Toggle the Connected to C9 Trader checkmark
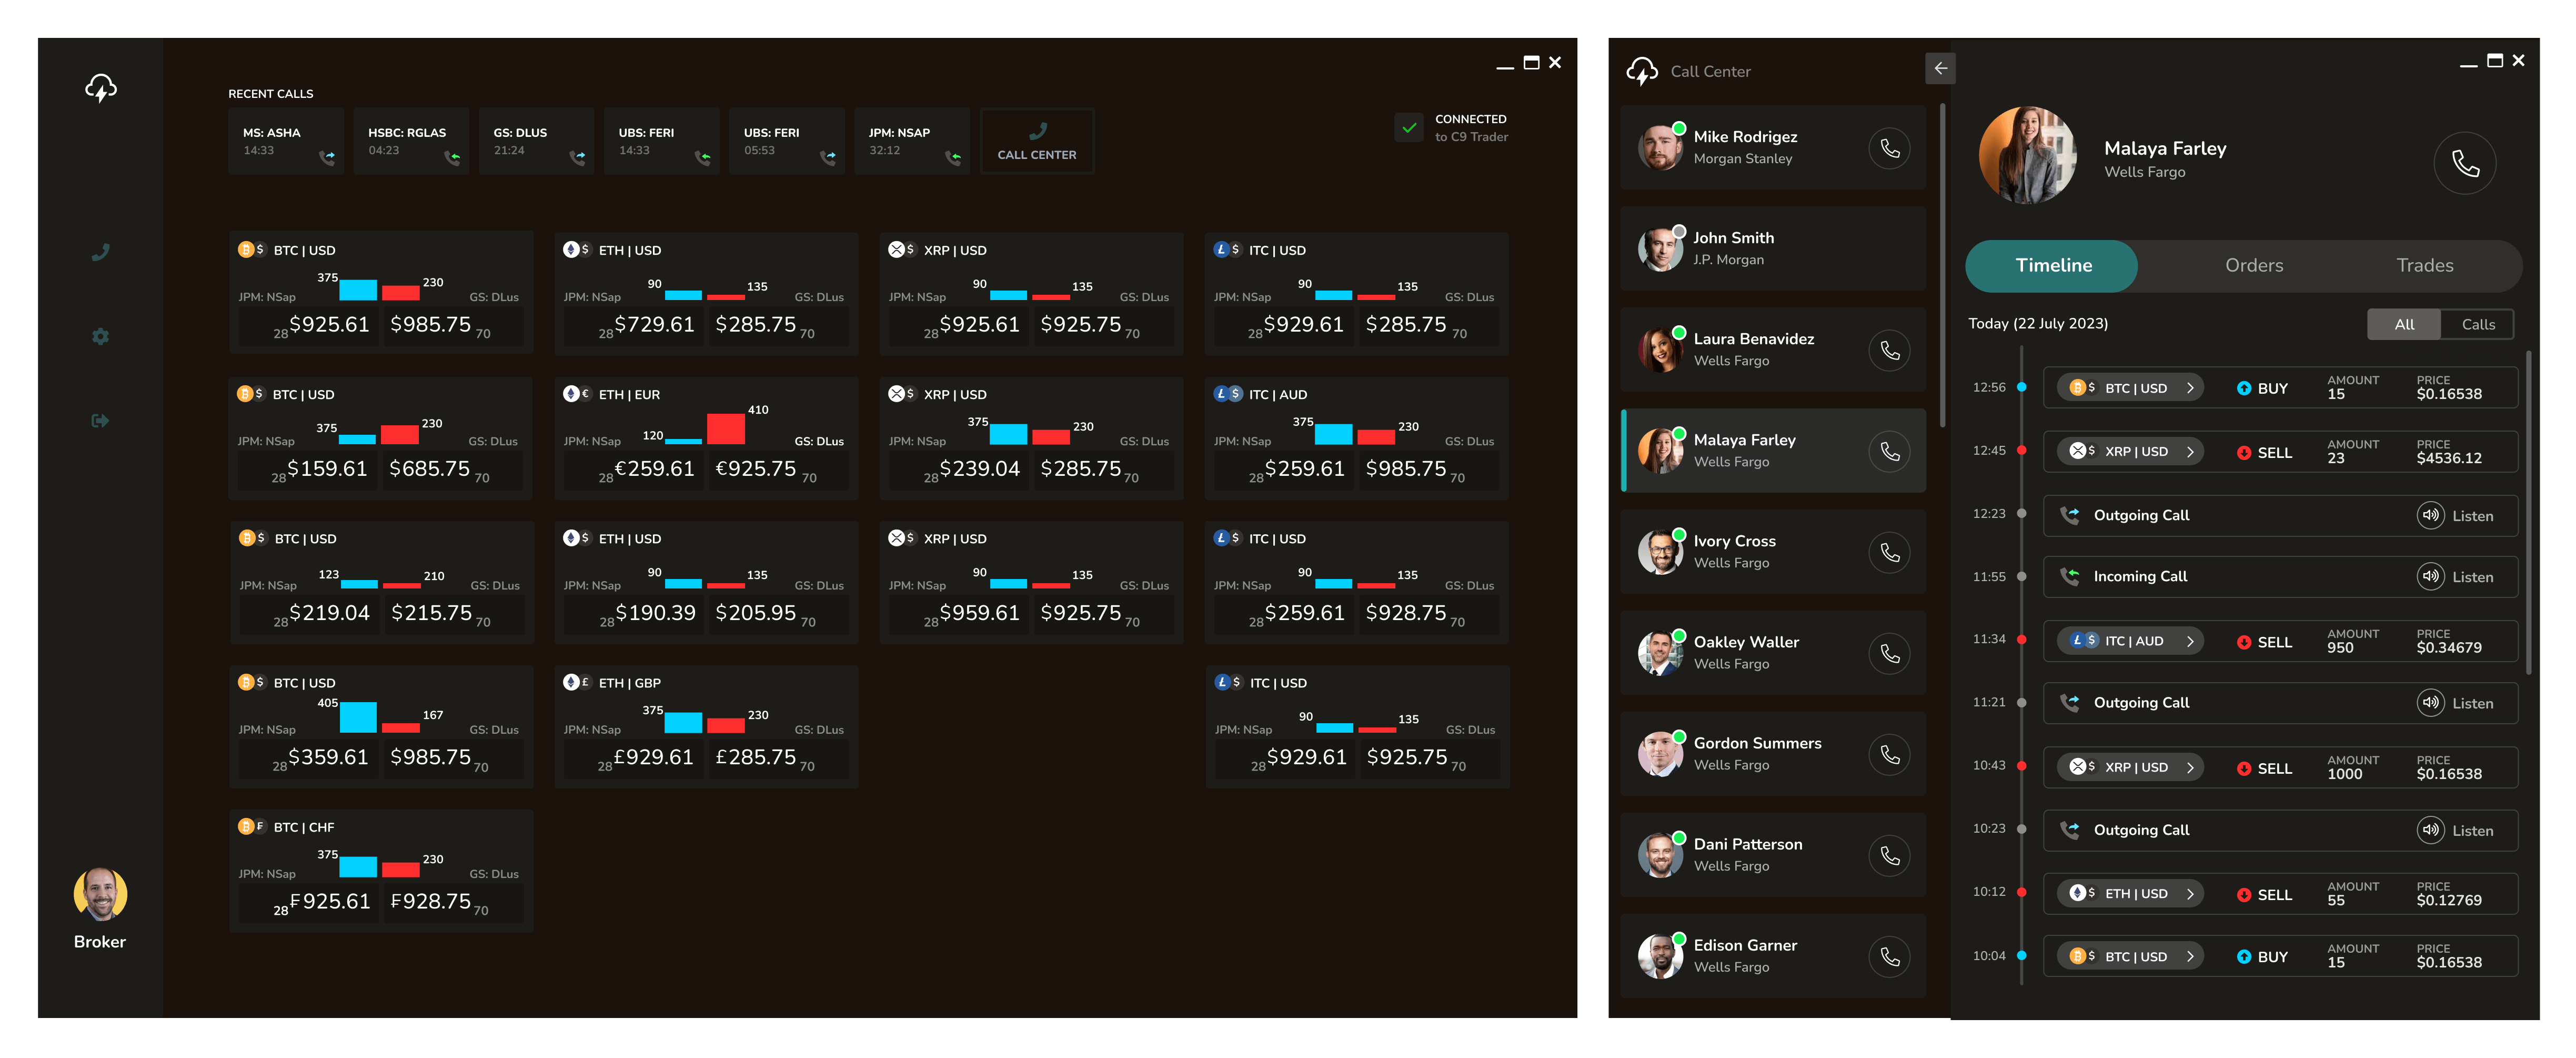 point(1409,128)
